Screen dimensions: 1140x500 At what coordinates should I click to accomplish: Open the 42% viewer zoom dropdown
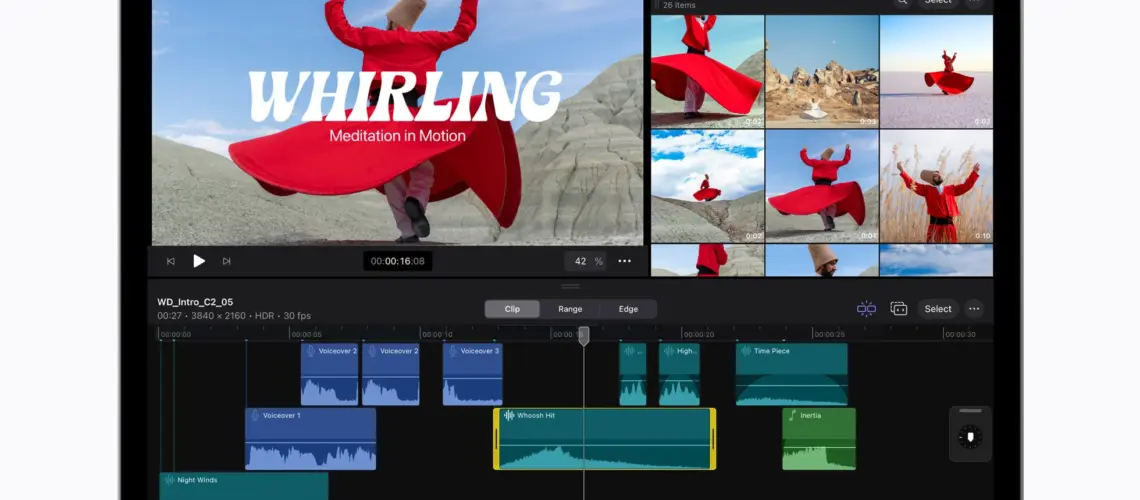click(x=586, y=261)
